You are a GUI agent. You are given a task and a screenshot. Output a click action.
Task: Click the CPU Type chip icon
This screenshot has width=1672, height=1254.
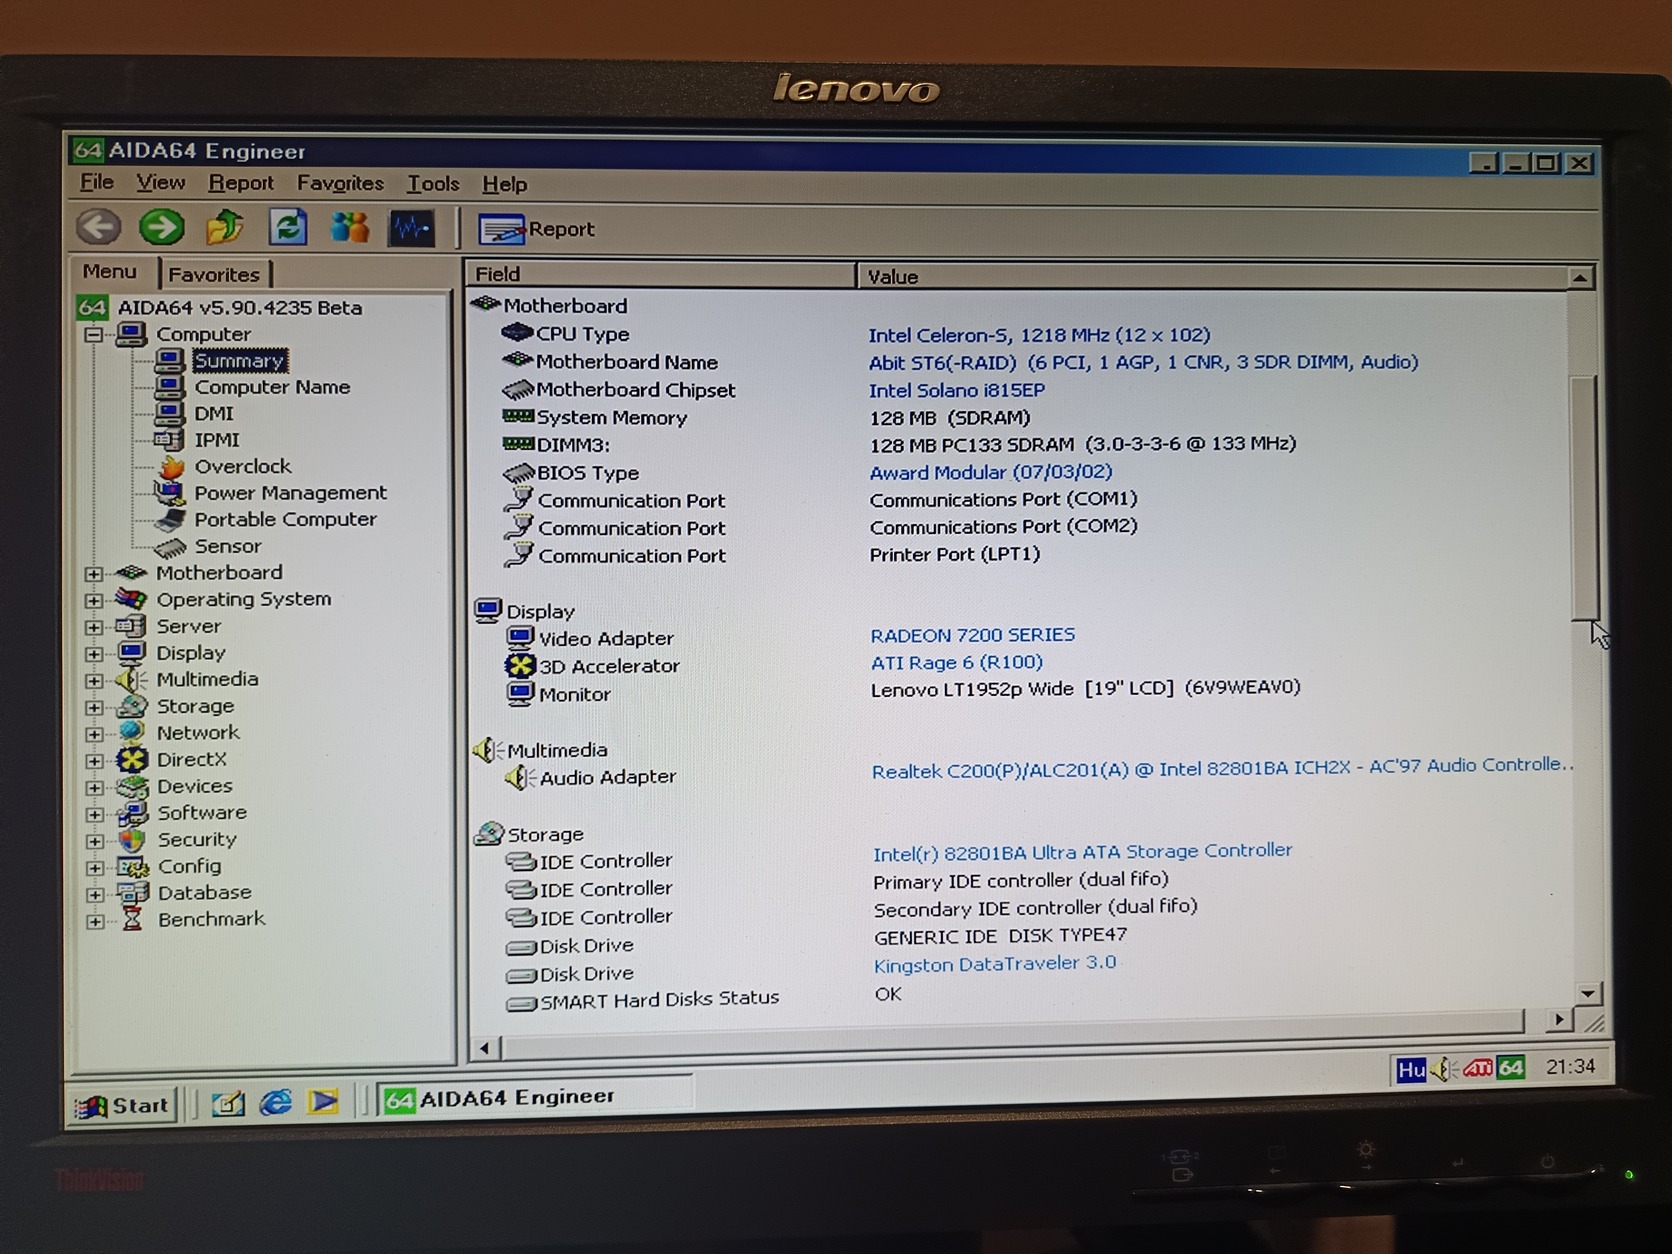(516, 332)
